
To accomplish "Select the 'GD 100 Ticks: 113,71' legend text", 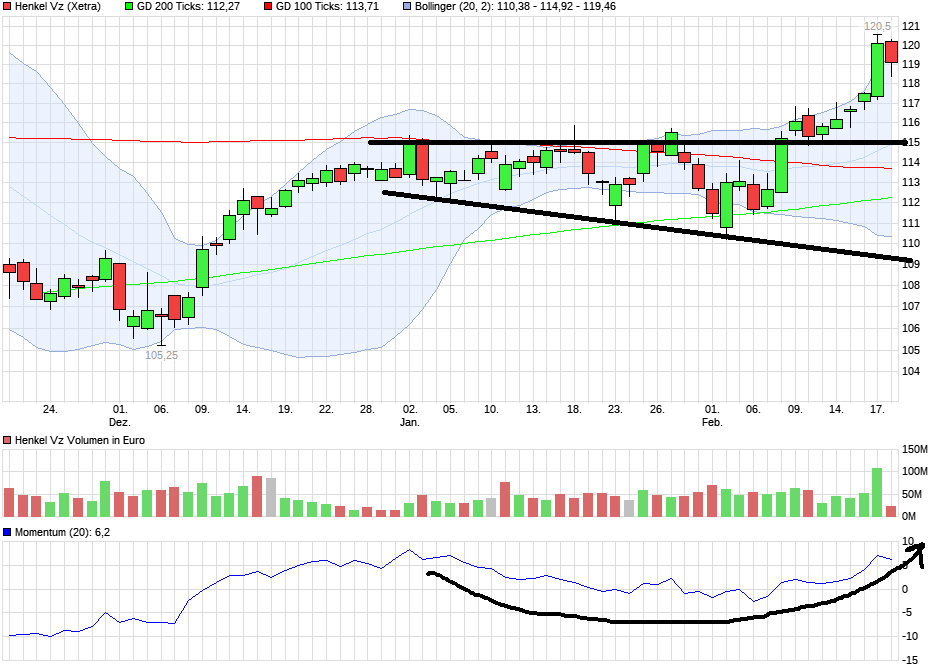I will click(327, 7).
